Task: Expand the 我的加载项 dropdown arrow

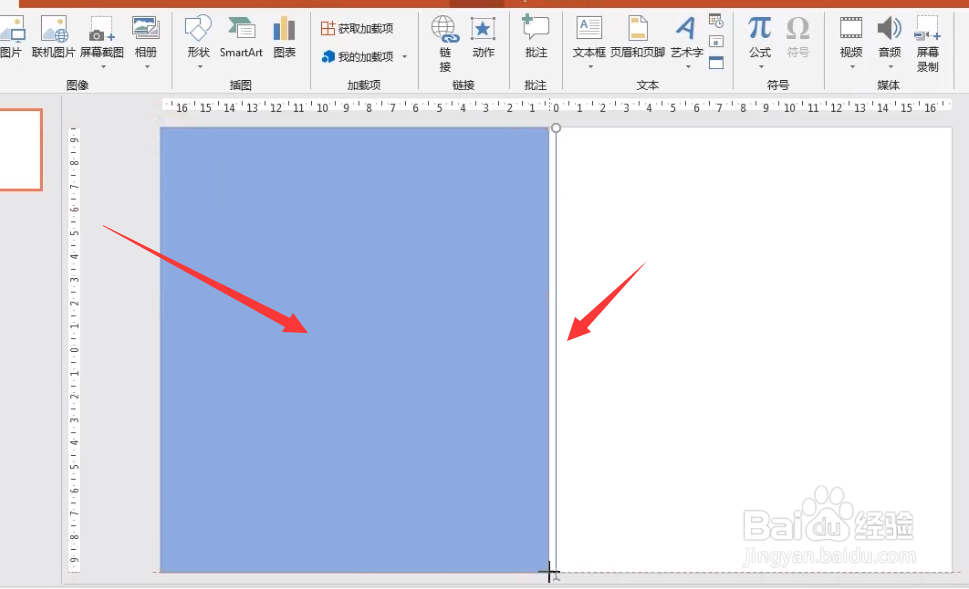Action: (405, 57)
